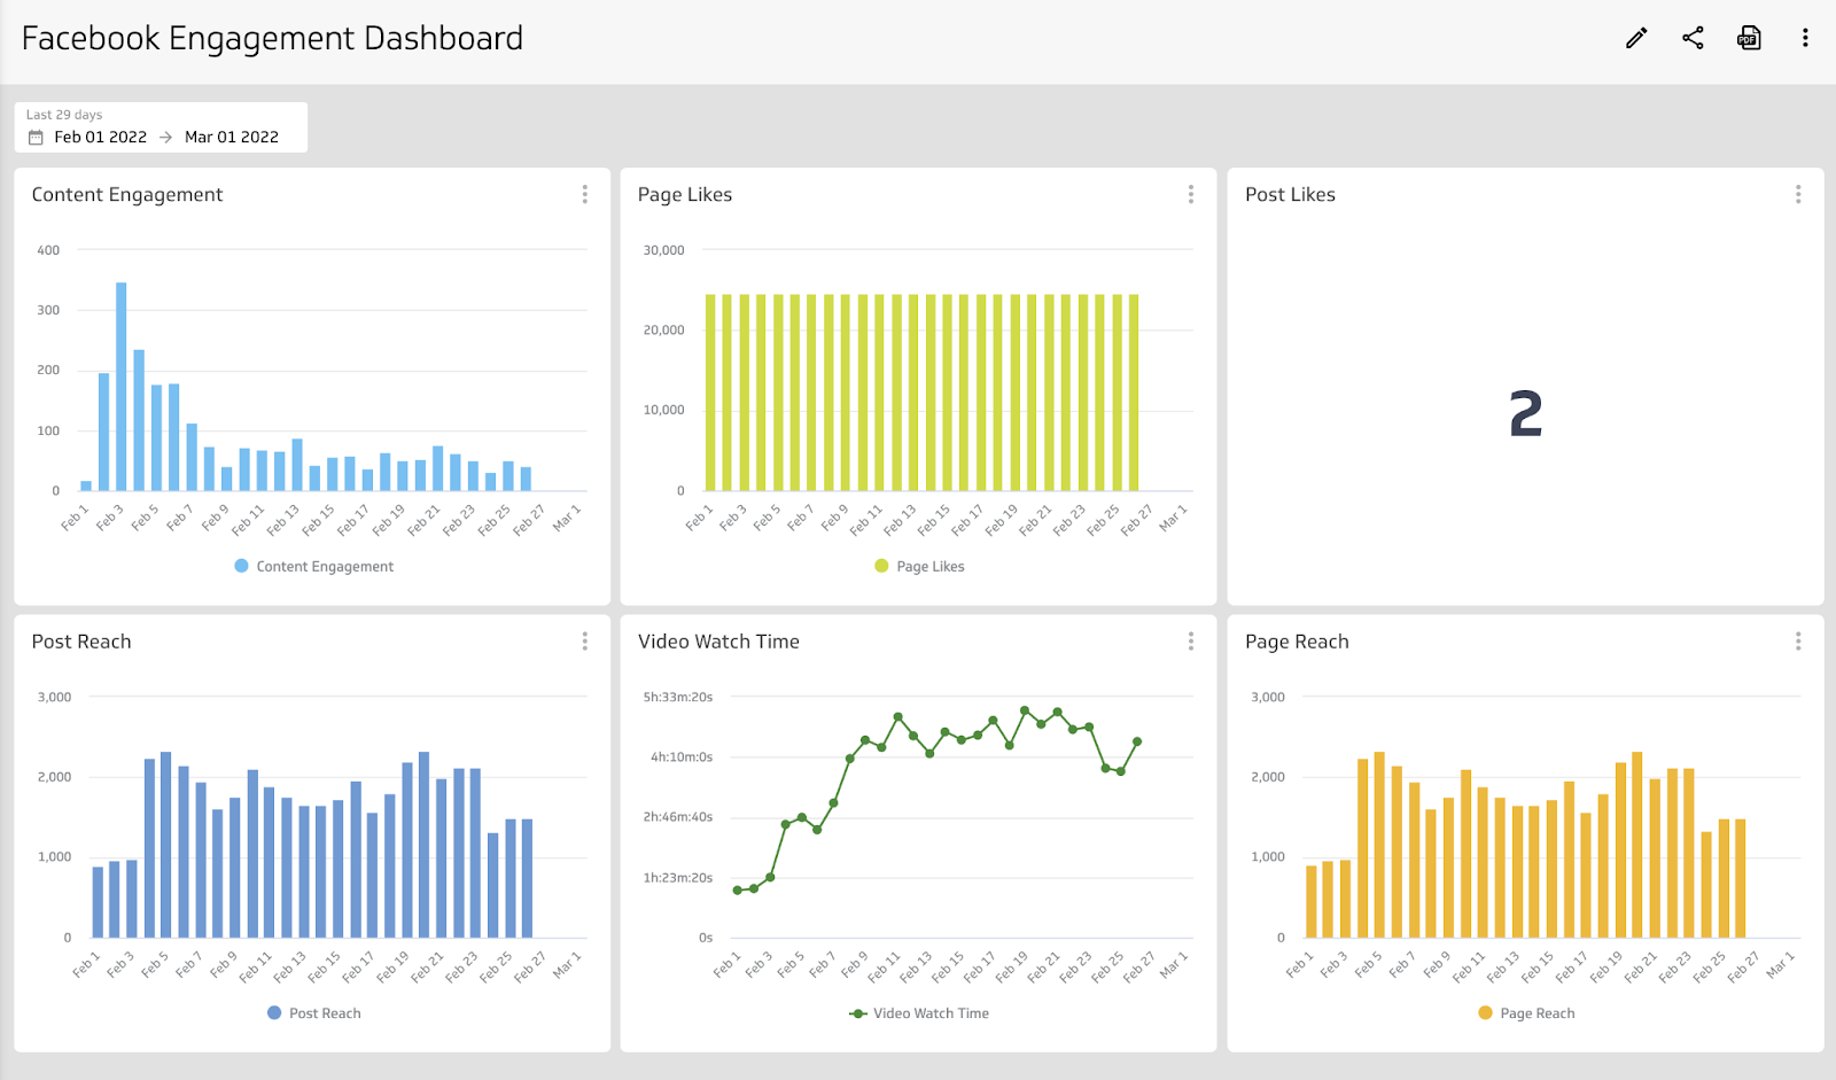1836x1080 pixels.
Task: Open the kebab menu on Video Watch Time widget
Action: [1191, 641]
